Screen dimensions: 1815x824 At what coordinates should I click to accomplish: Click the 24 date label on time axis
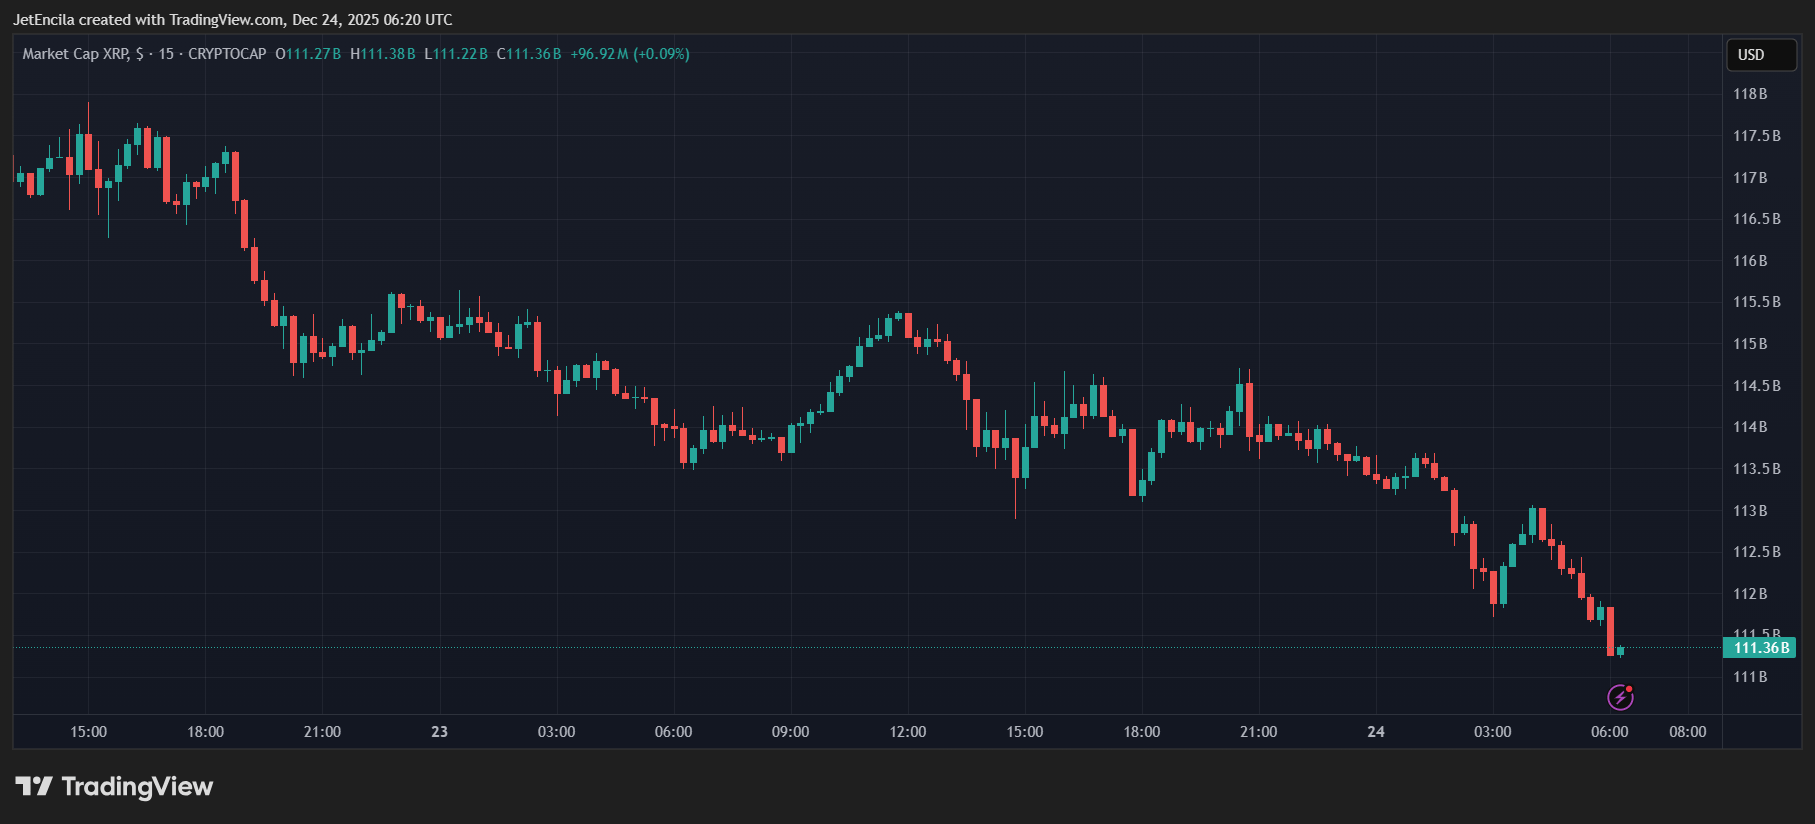tap(1376, 732)
